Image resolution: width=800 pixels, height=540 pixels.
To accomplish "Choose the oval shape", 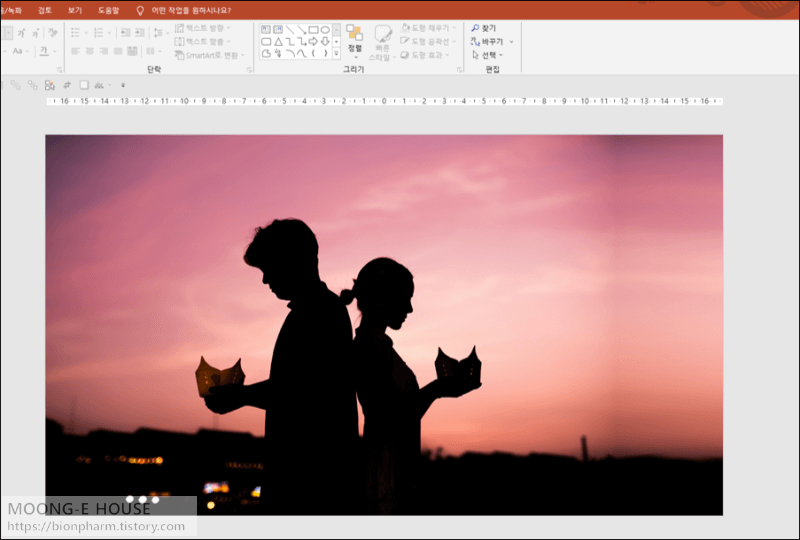I will point(325,30).
